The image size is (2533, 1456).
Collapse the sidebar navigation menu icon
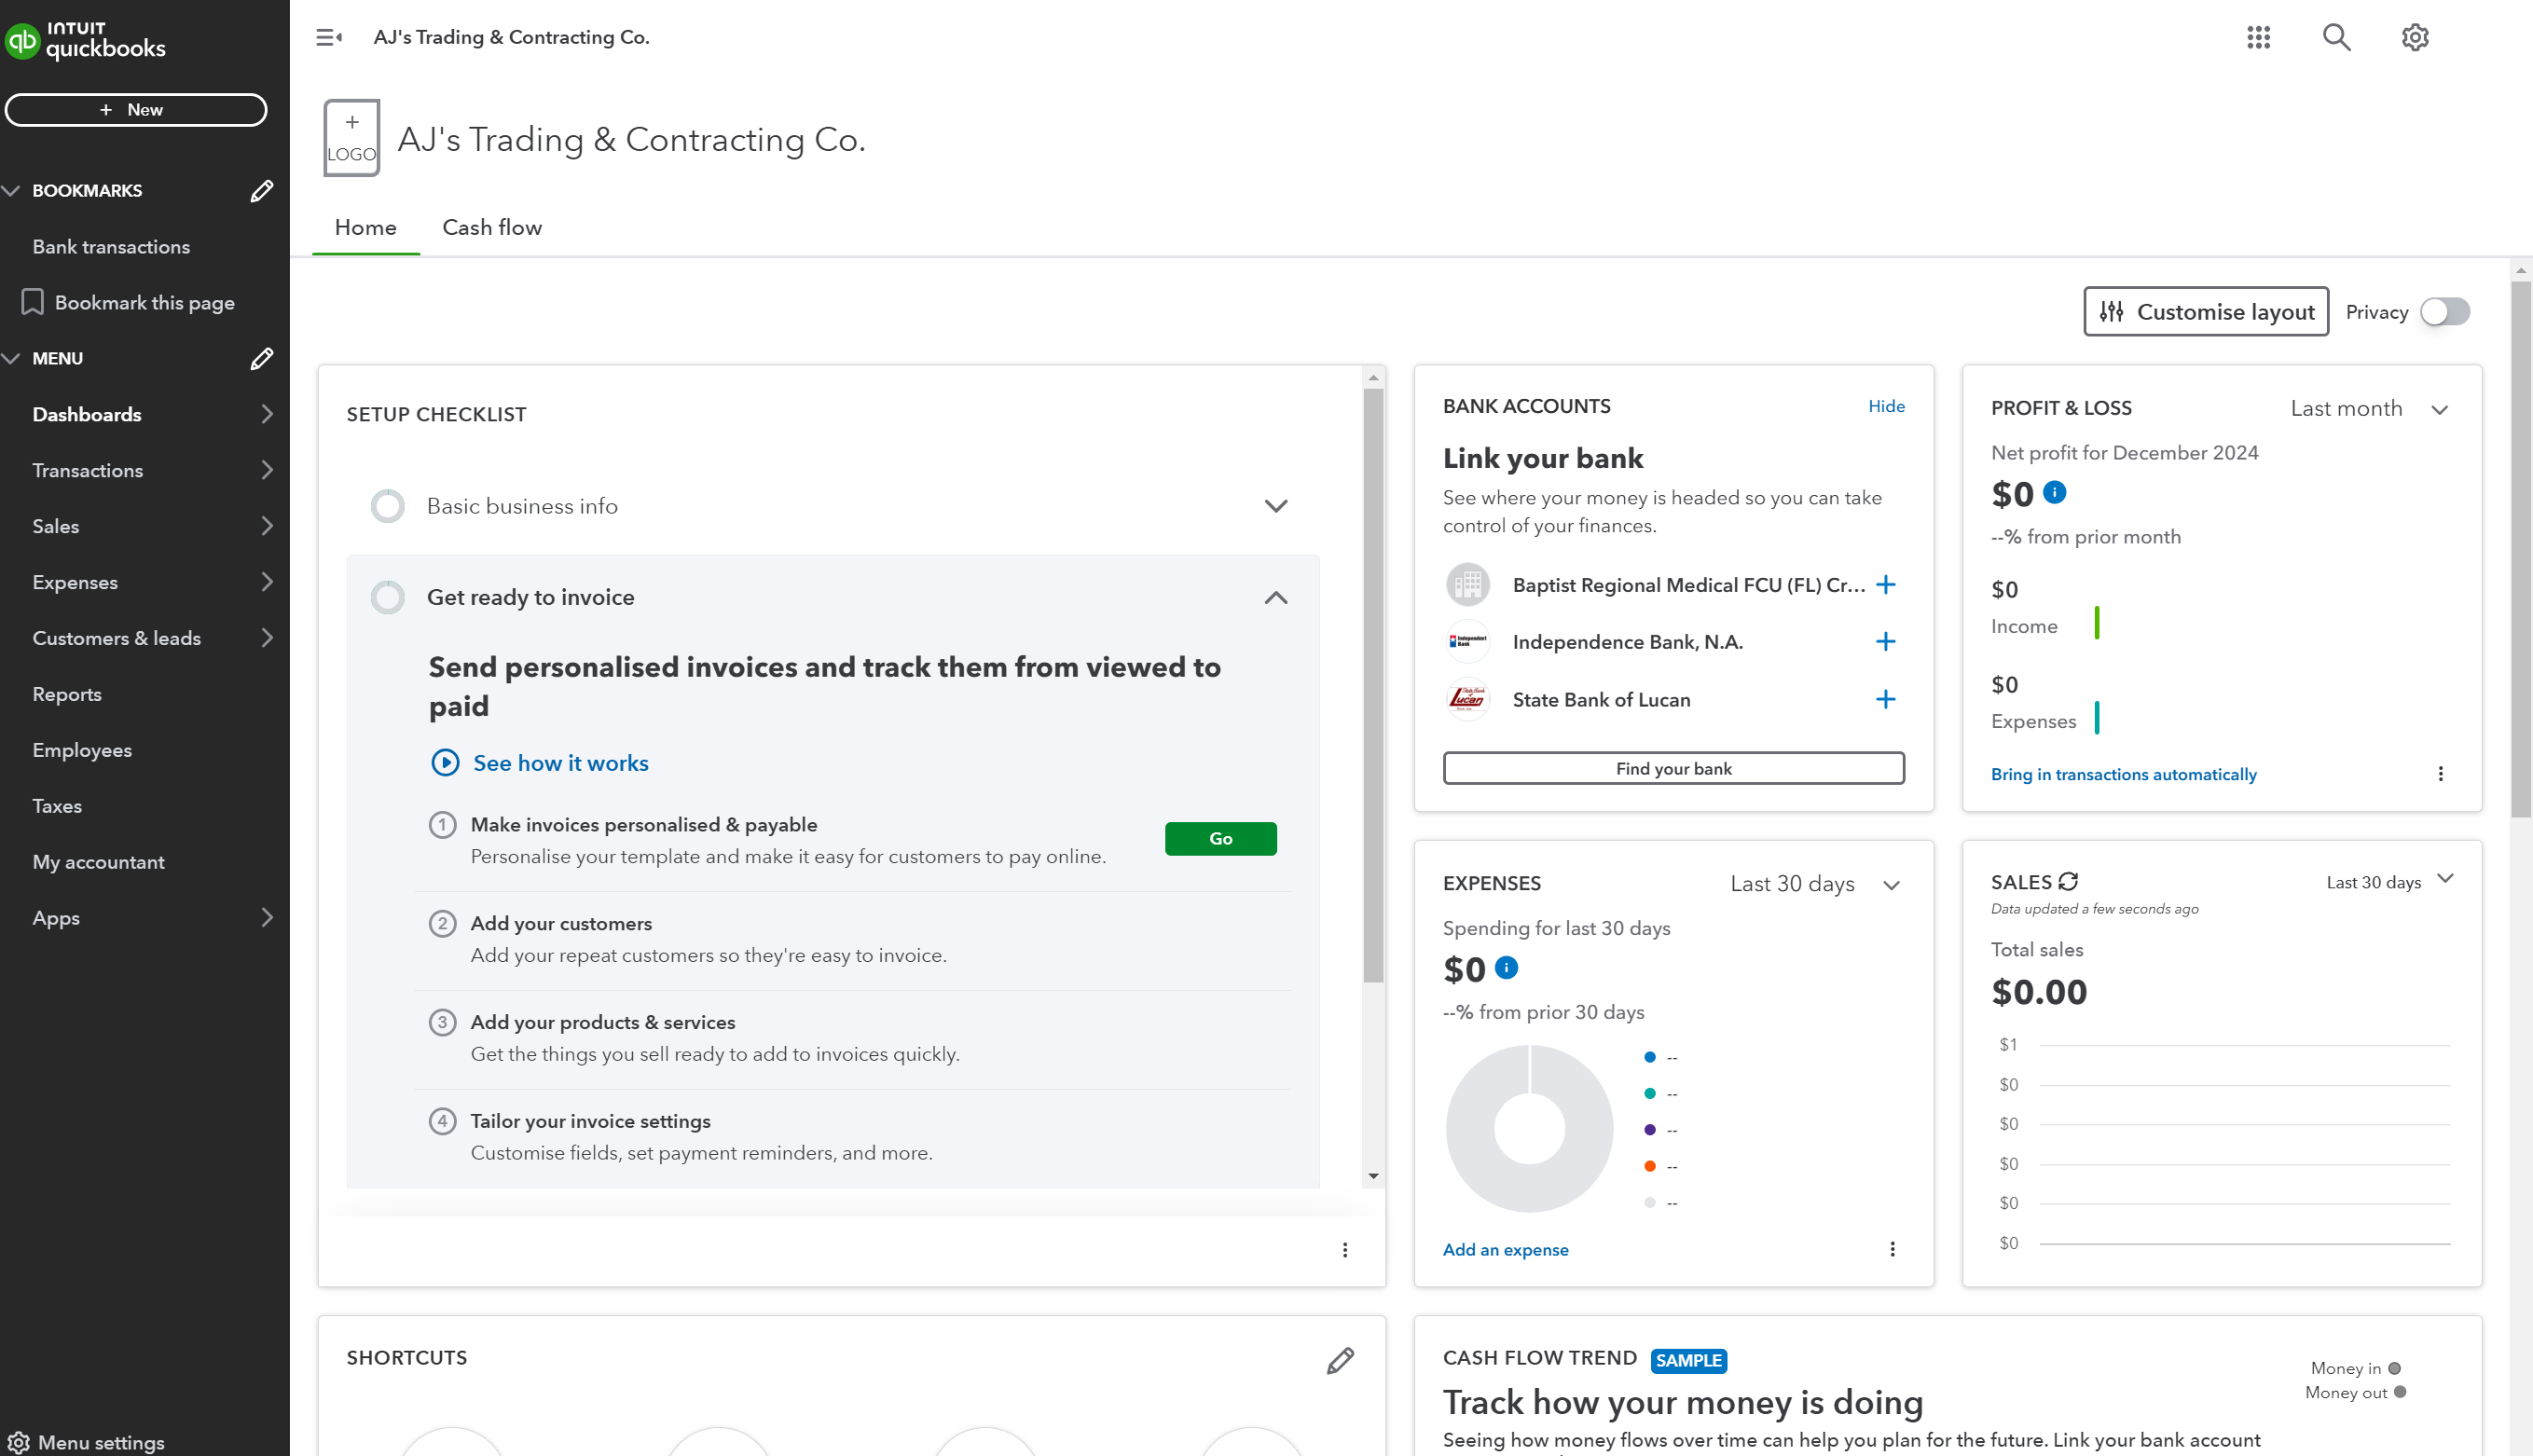coord(329,37)
